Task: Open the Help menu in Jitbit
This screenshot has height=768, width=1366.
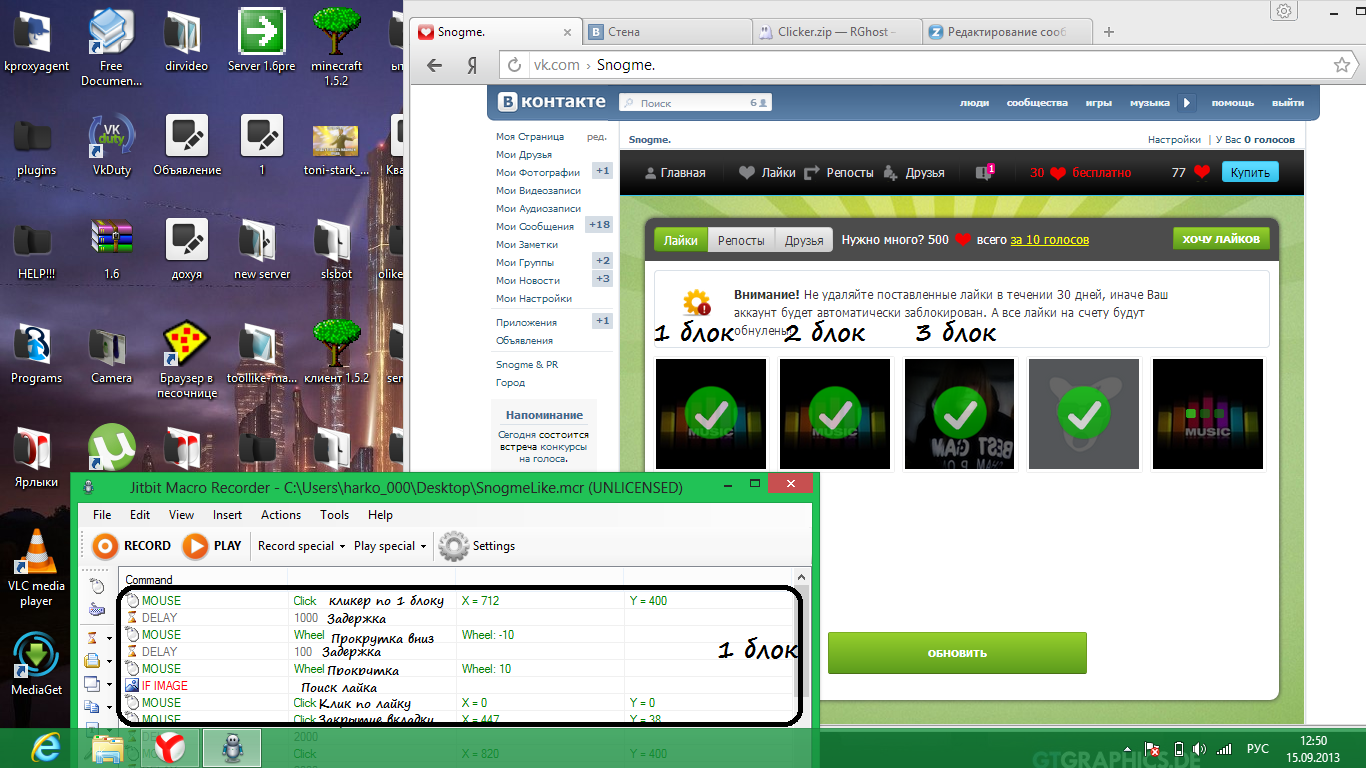Action: pos(380,515)
